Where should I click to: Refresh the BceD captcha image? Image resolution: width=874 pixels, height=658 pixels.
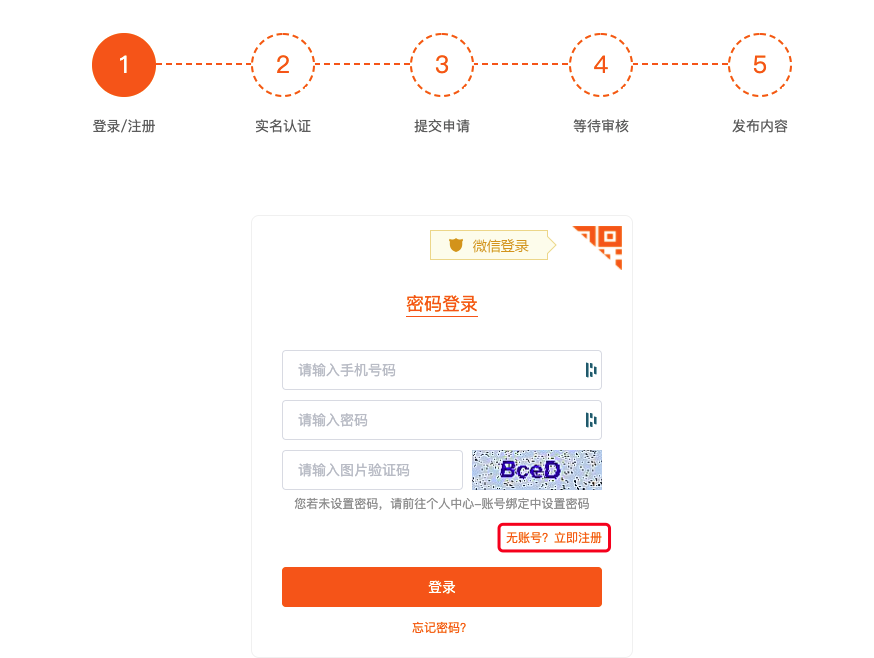[x=537, y=470]
